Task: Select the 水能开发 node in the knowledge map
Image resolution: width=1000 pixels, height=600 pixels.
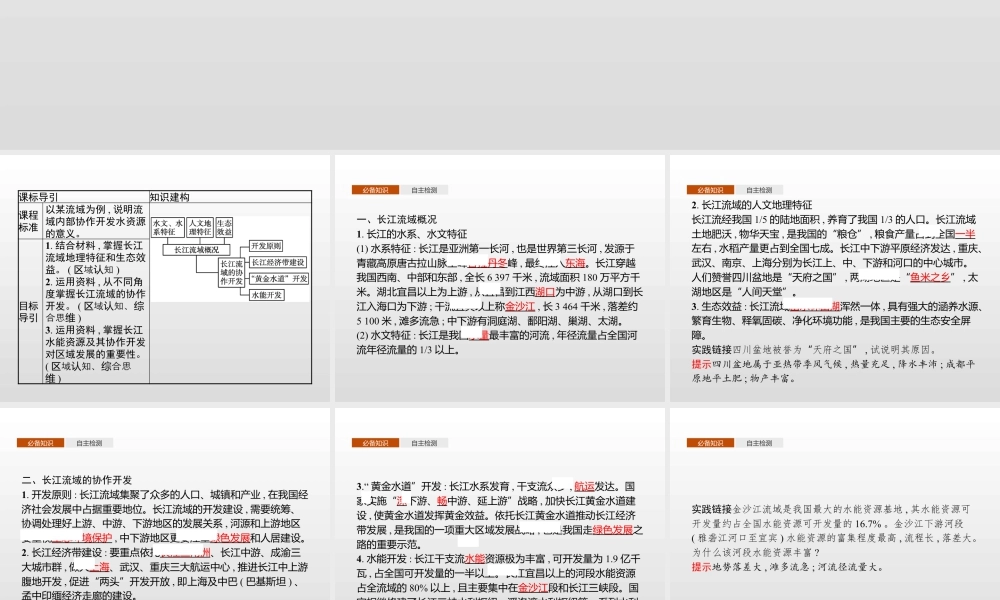Action: [x=266, y=295]
